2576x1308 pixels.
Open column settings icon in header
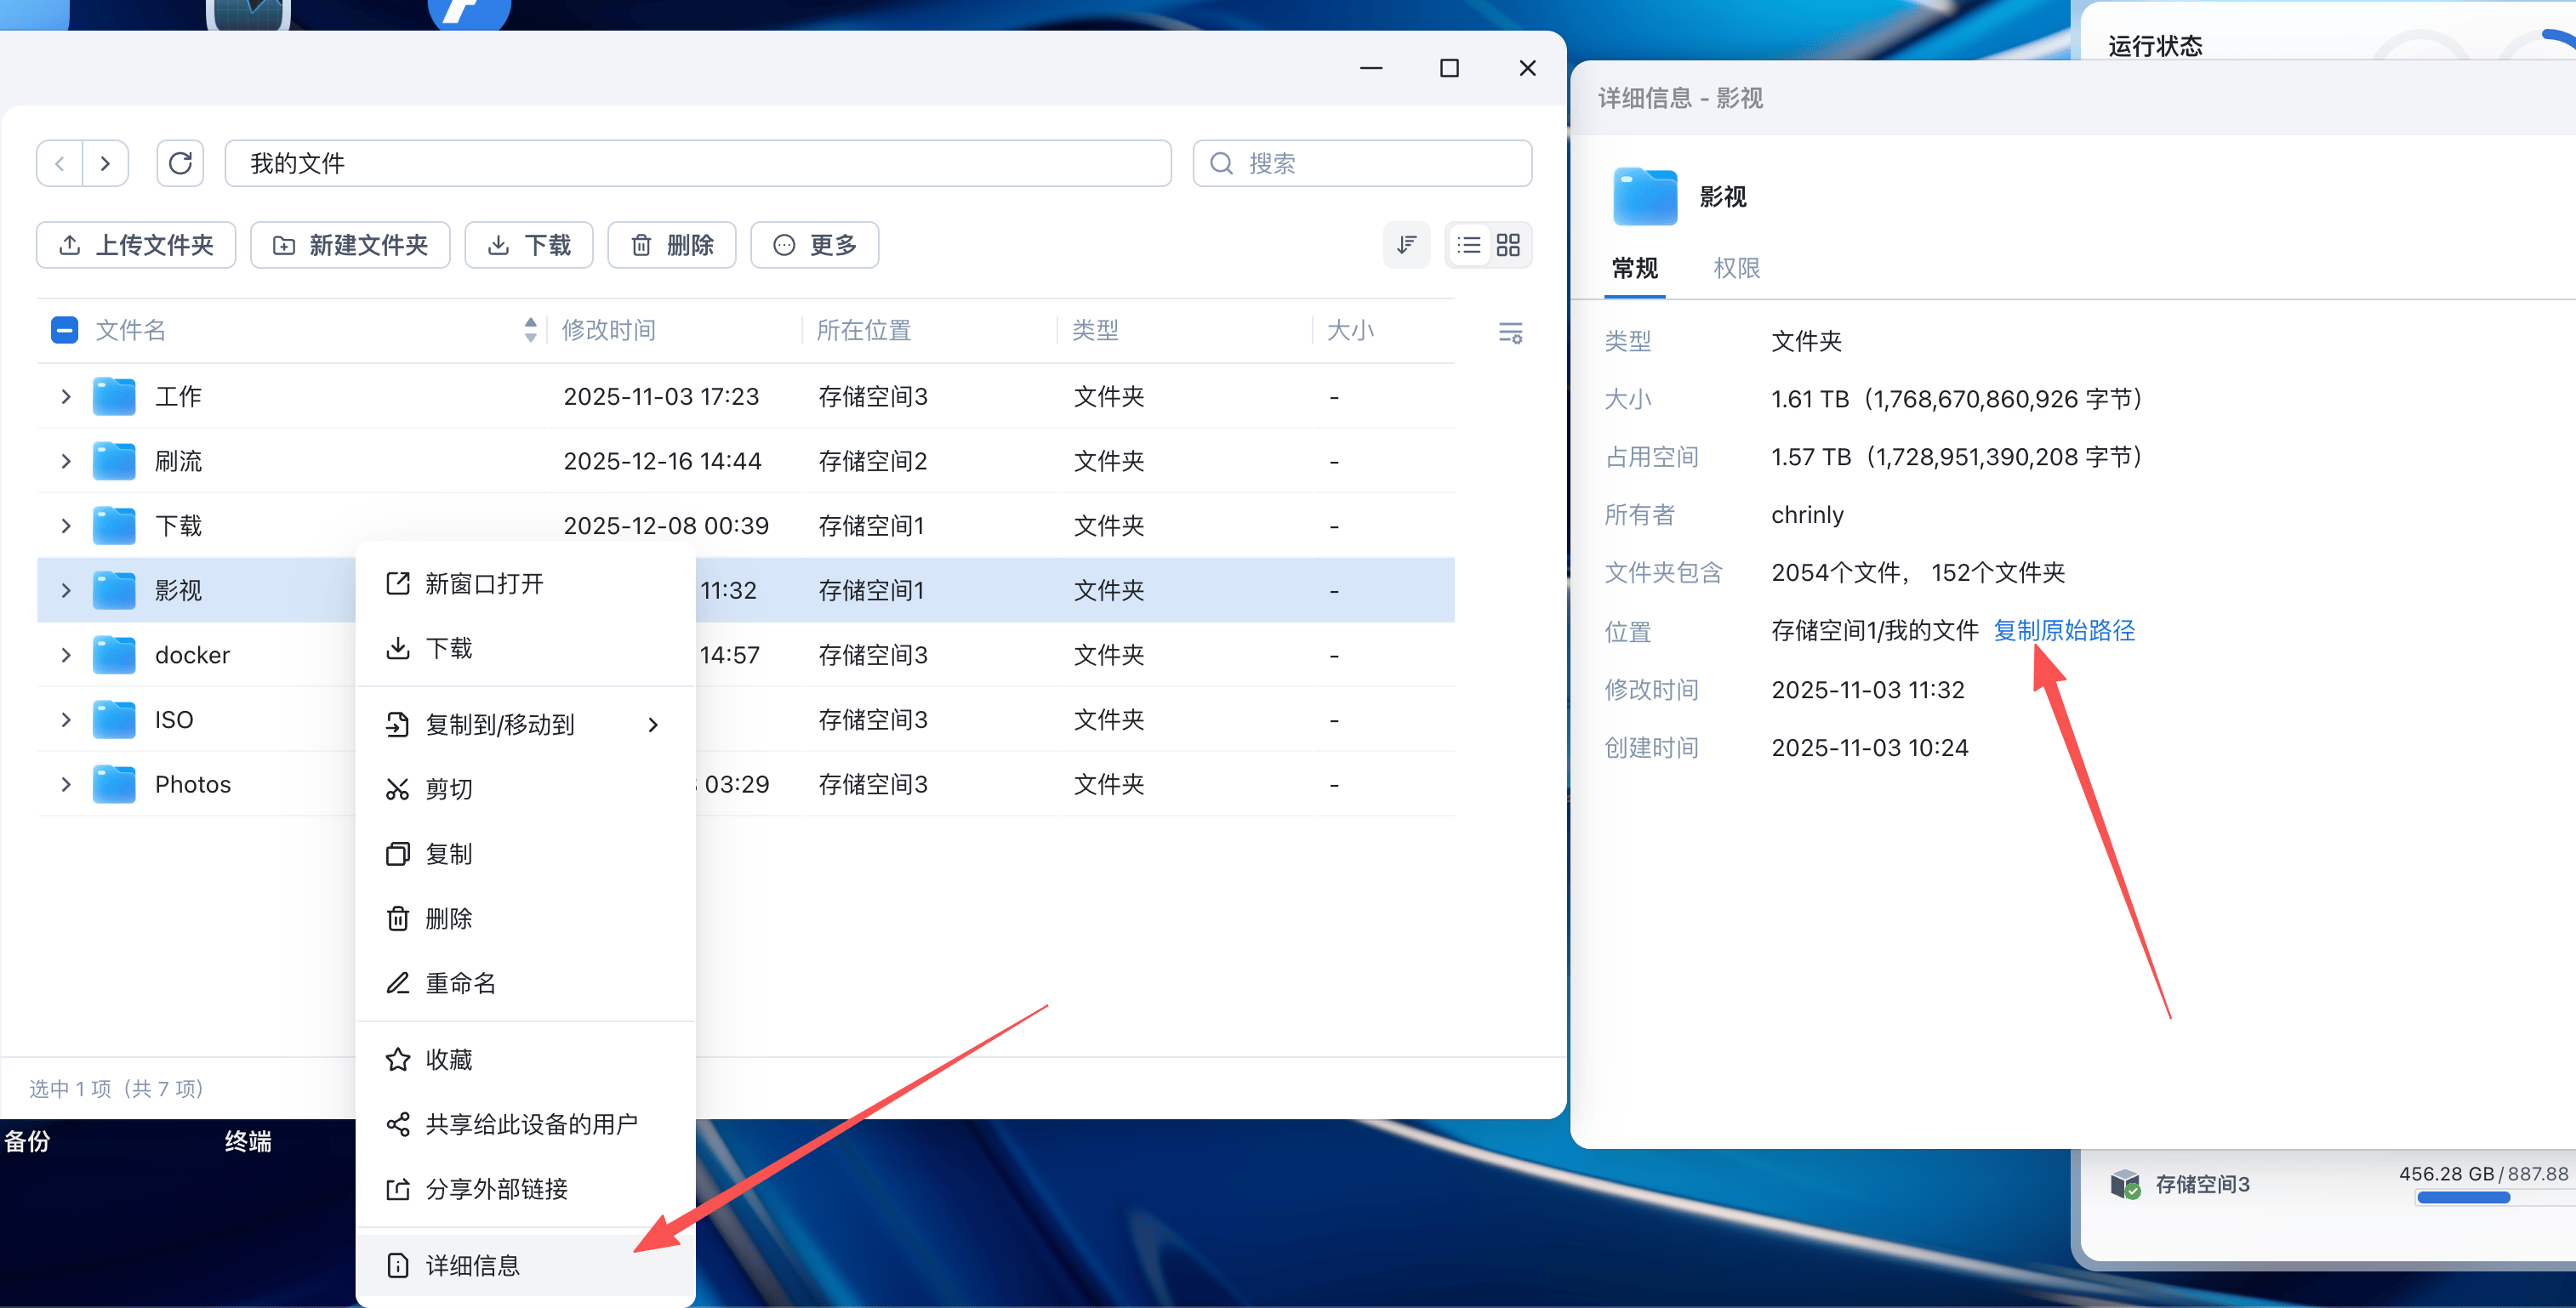(x=1510, y=332)
